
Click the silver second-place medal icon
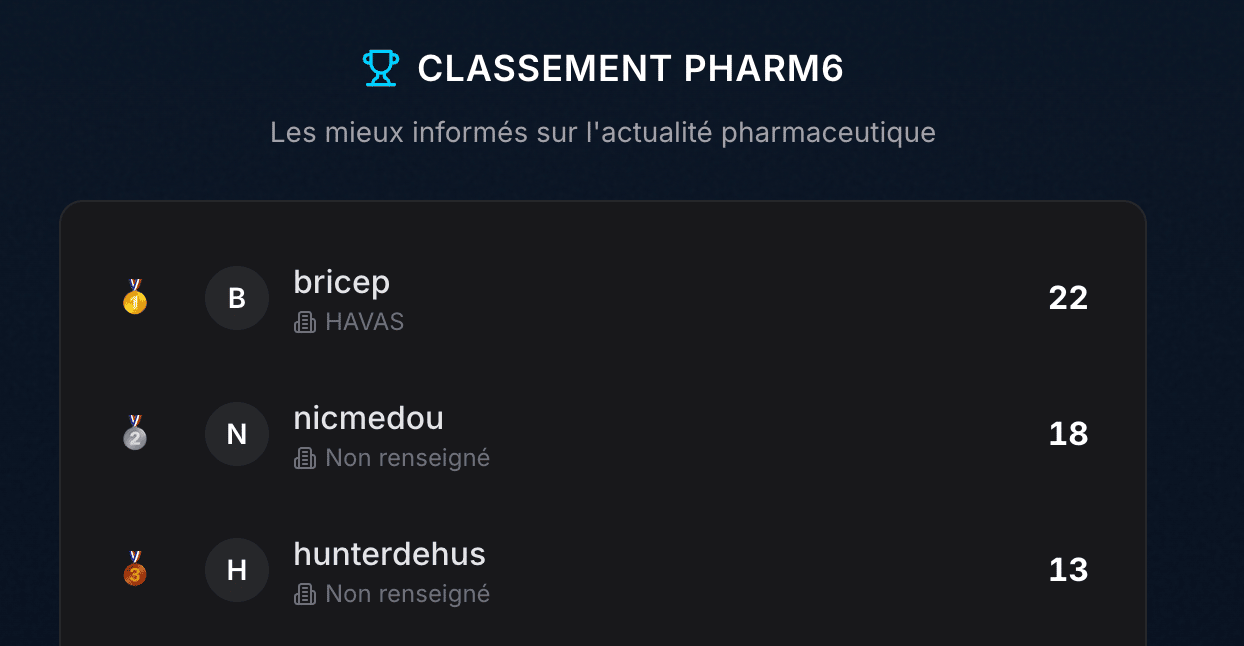(x=135, y=433)
